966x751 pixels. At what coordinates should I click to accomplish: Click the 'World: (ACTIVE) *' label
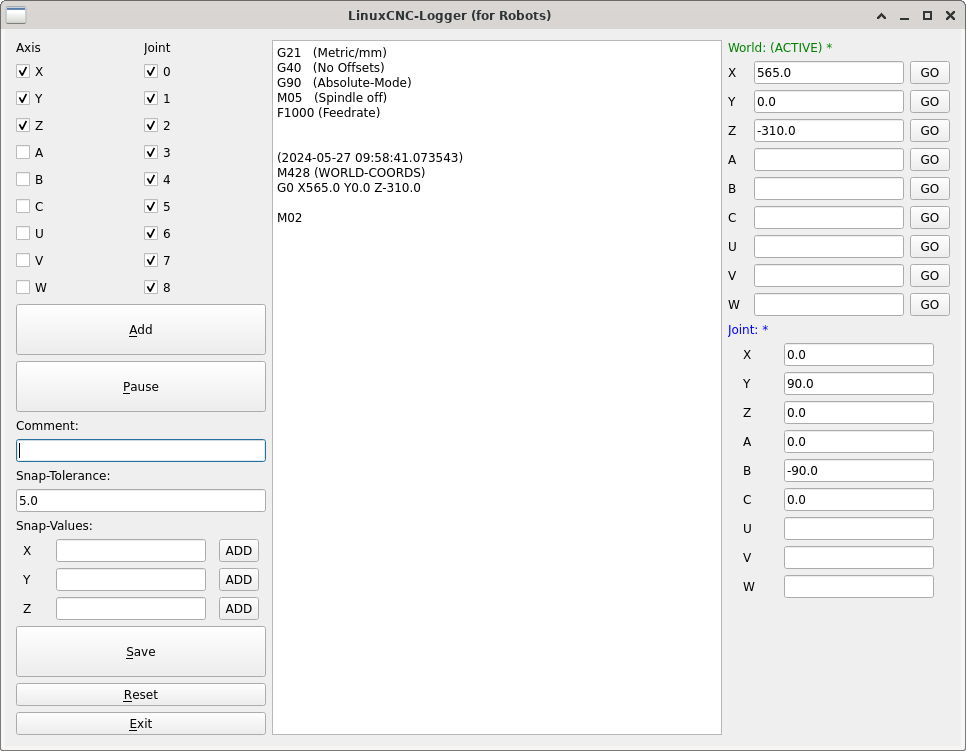click(x=780, y=47)
